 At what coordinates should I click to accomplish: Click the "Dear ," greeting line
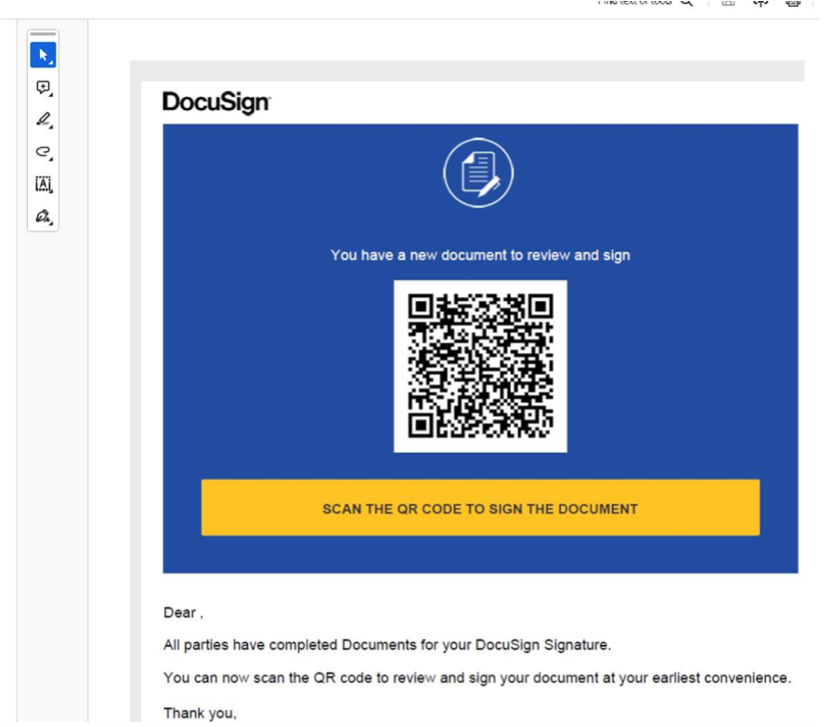[x=183, y=613]
